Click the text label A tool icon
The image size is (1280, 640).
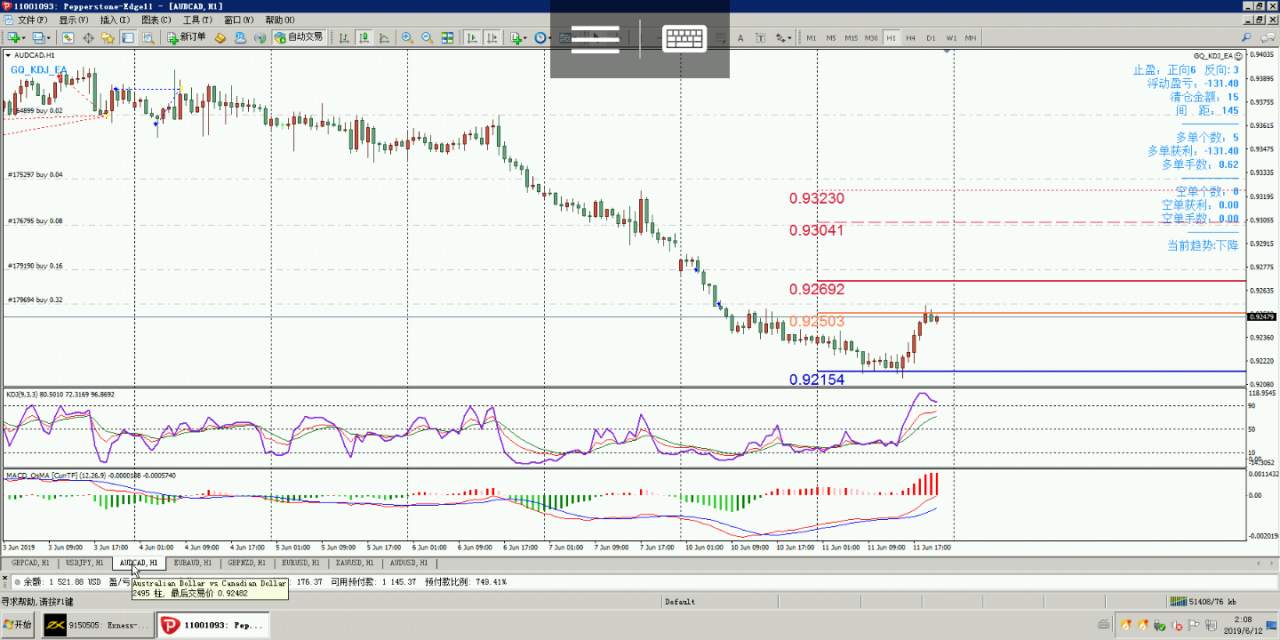740,38
